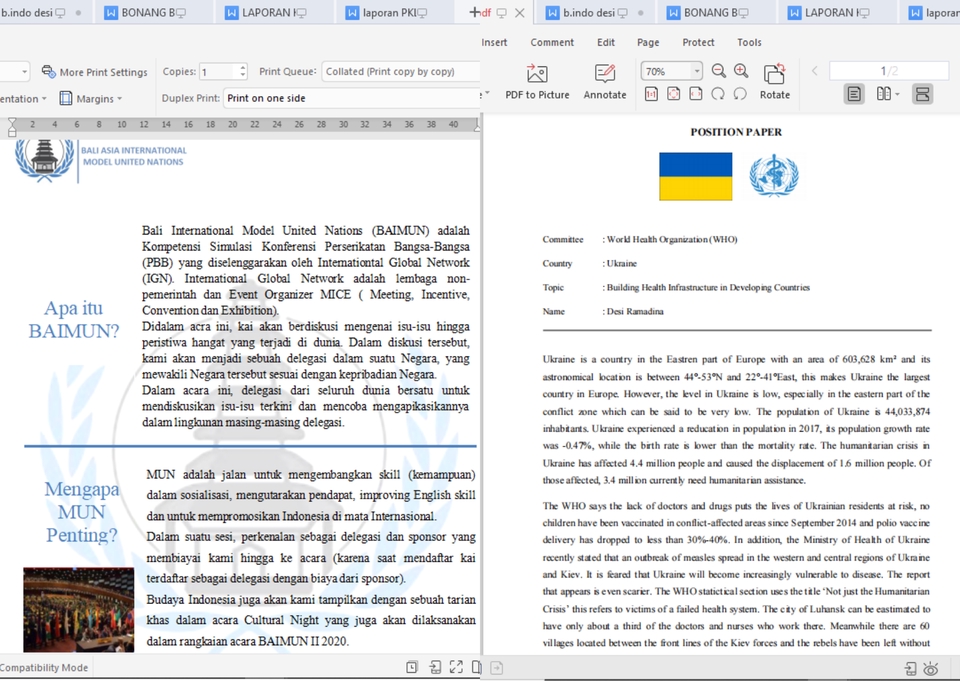
Task: Close the active pdf tab with X
Action: [x=520, y=13]
